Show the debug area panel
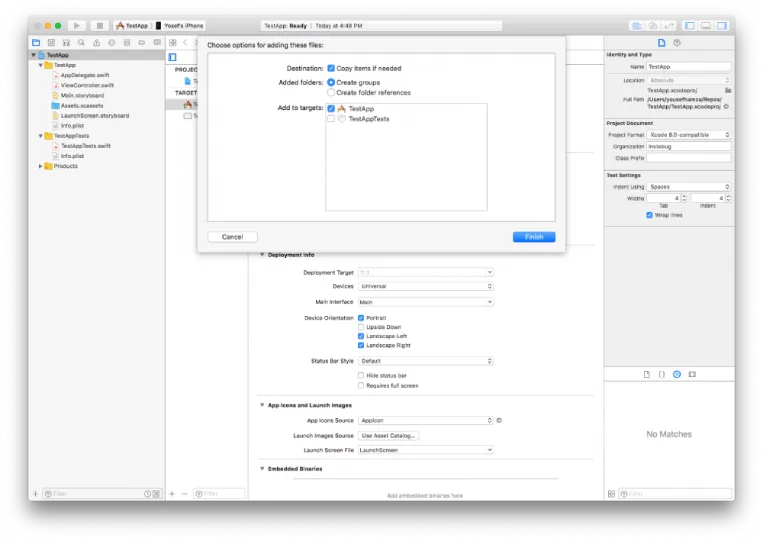The height and width of the screenshot is (541, 763). [x=706, y=26]
